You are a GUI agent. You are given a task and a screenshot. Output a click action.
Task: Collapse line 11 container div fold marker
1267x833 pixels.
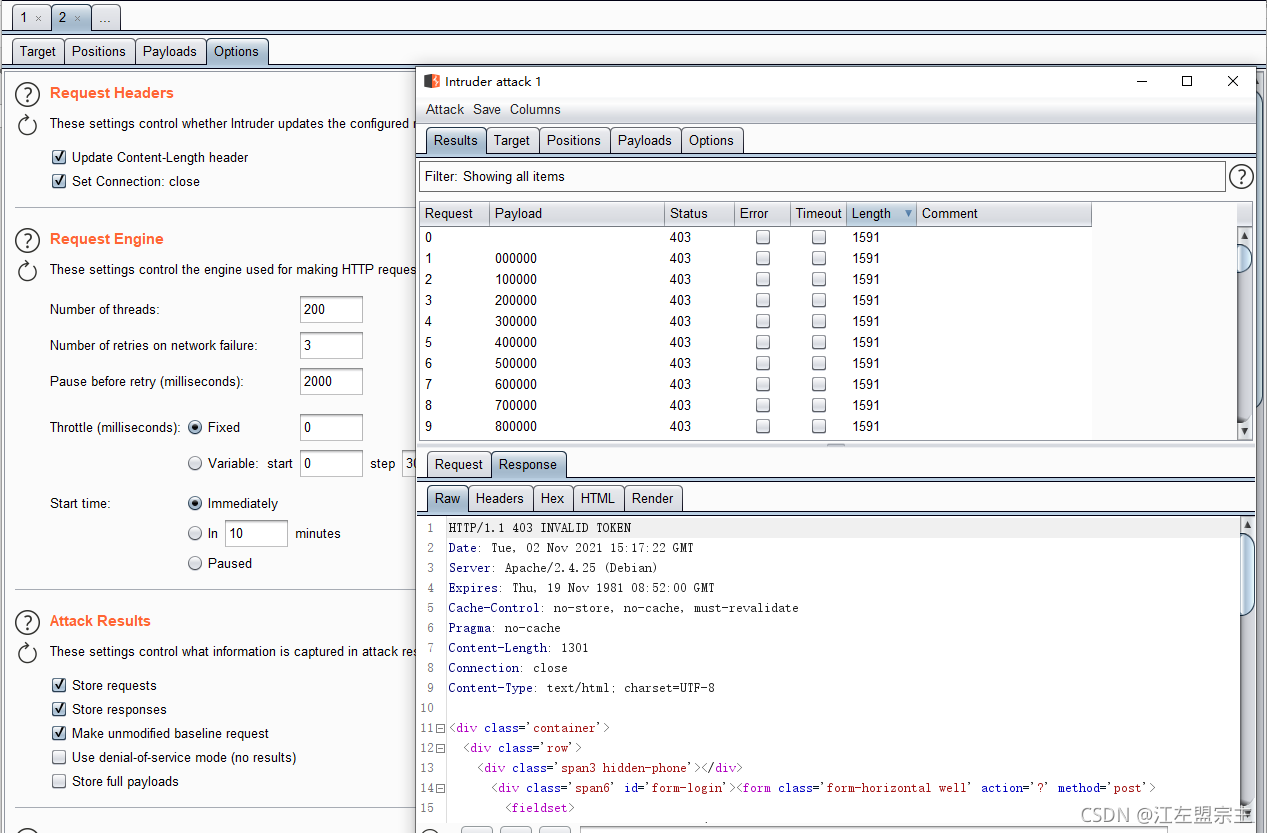pyautogui.click(x=440, y=728)
